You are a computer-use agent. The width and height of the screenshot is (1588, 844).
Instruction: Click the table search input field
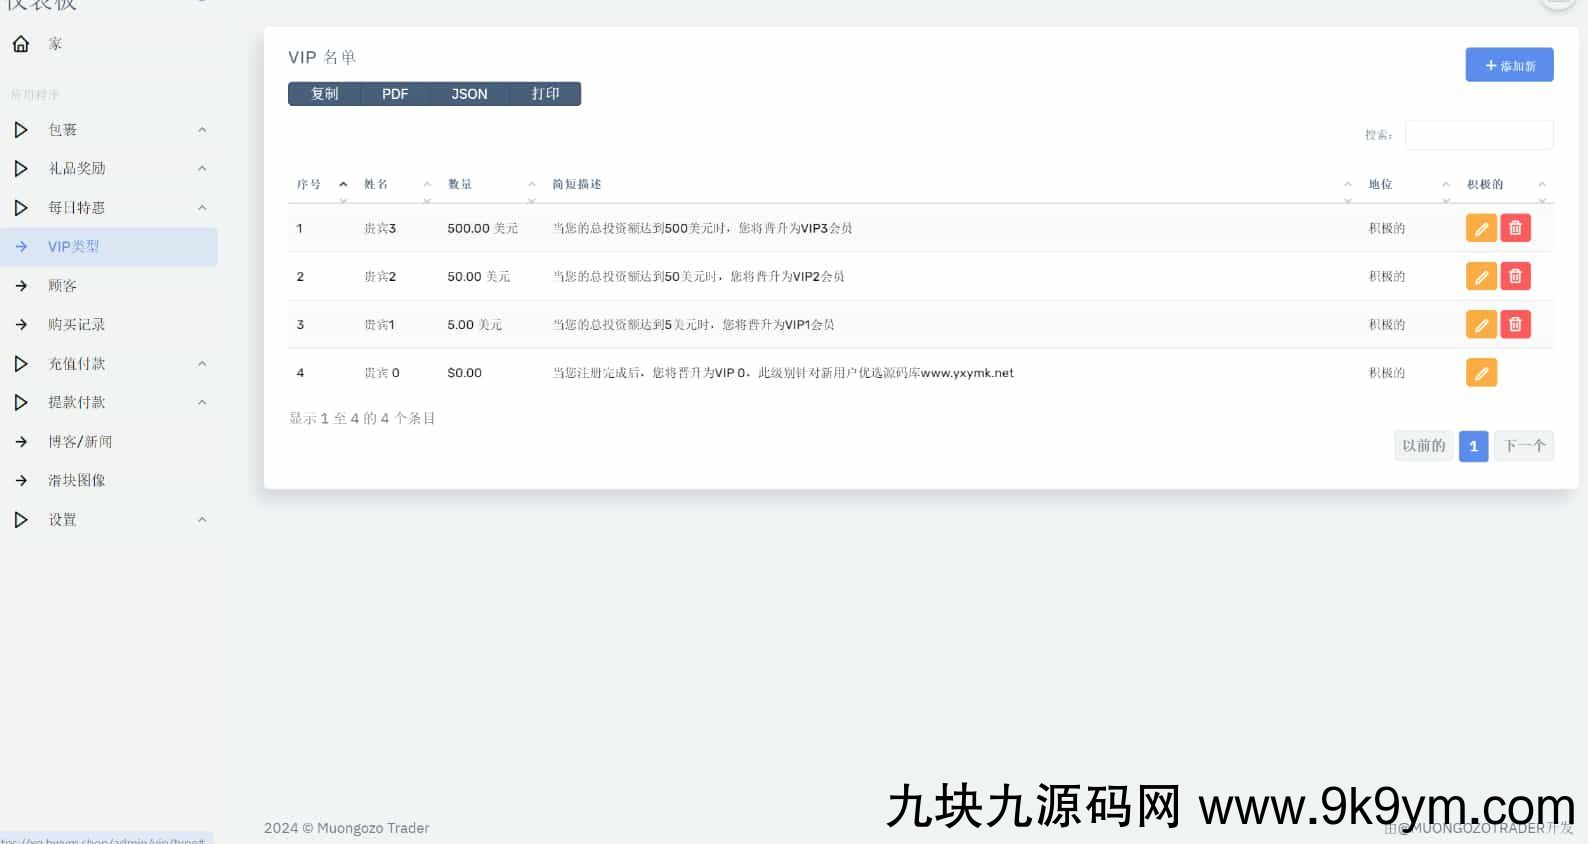point(1478,135)
